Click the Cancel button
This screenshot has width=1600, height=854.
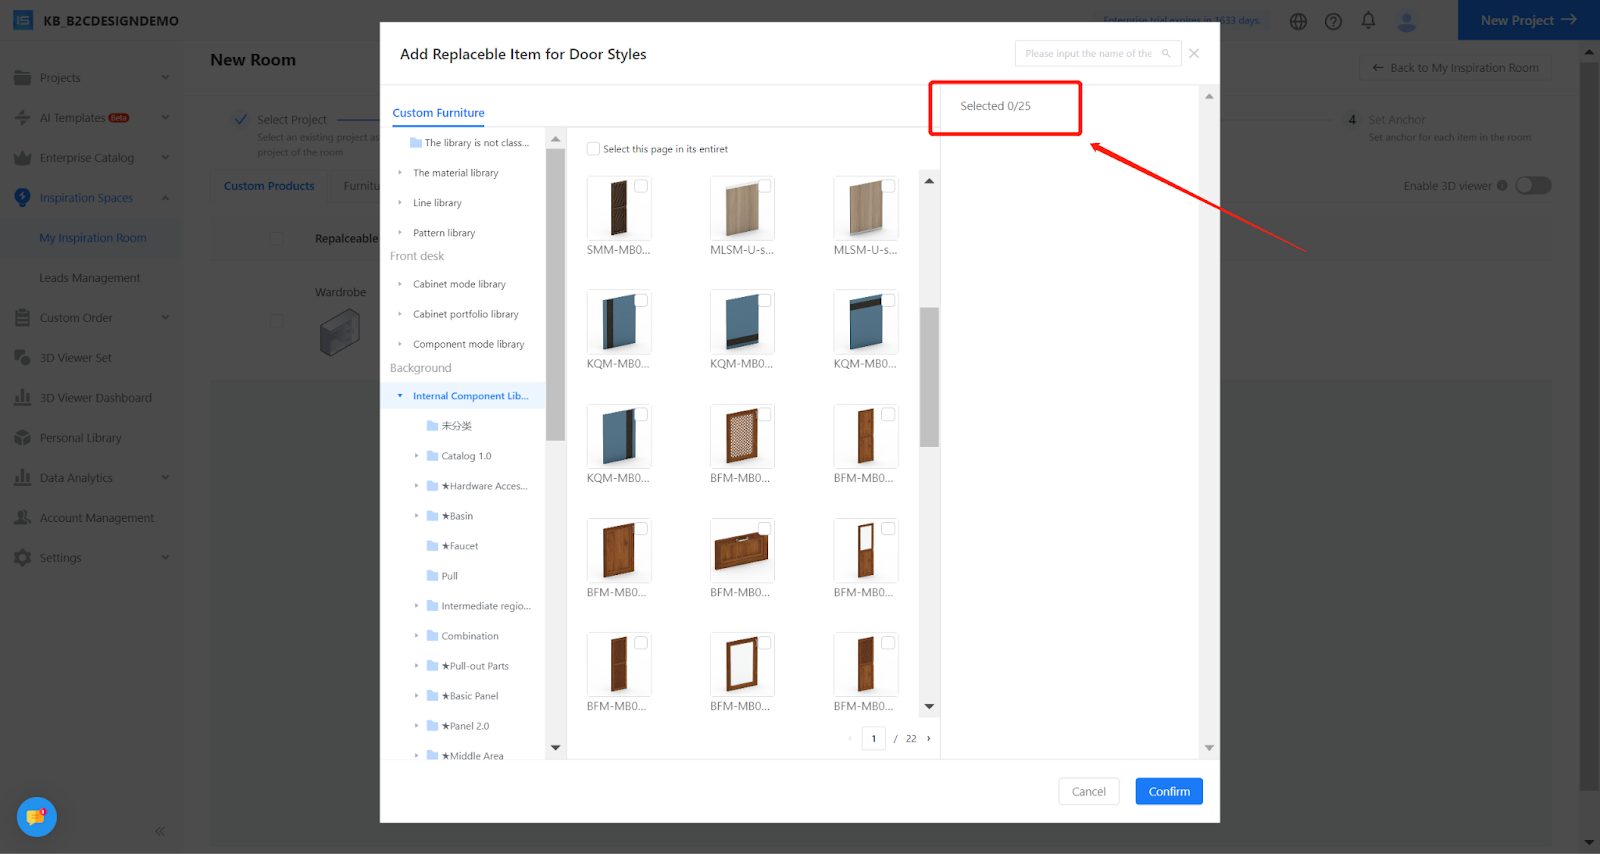[1088, 791]
